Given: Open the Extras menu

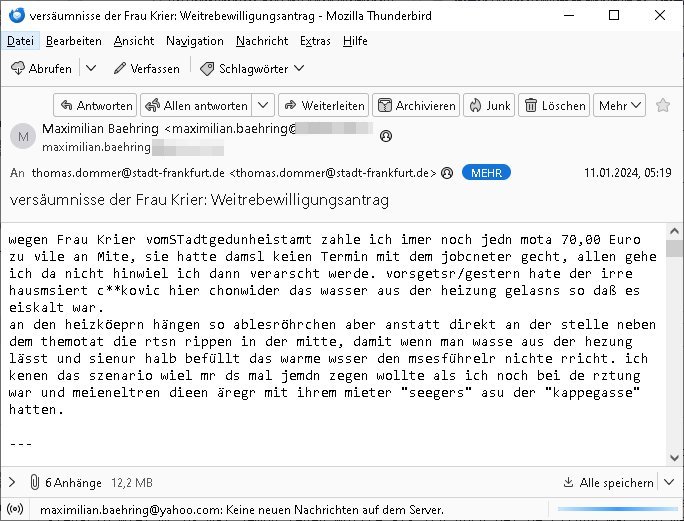Looking at the screenshot, I should [315, 41].
